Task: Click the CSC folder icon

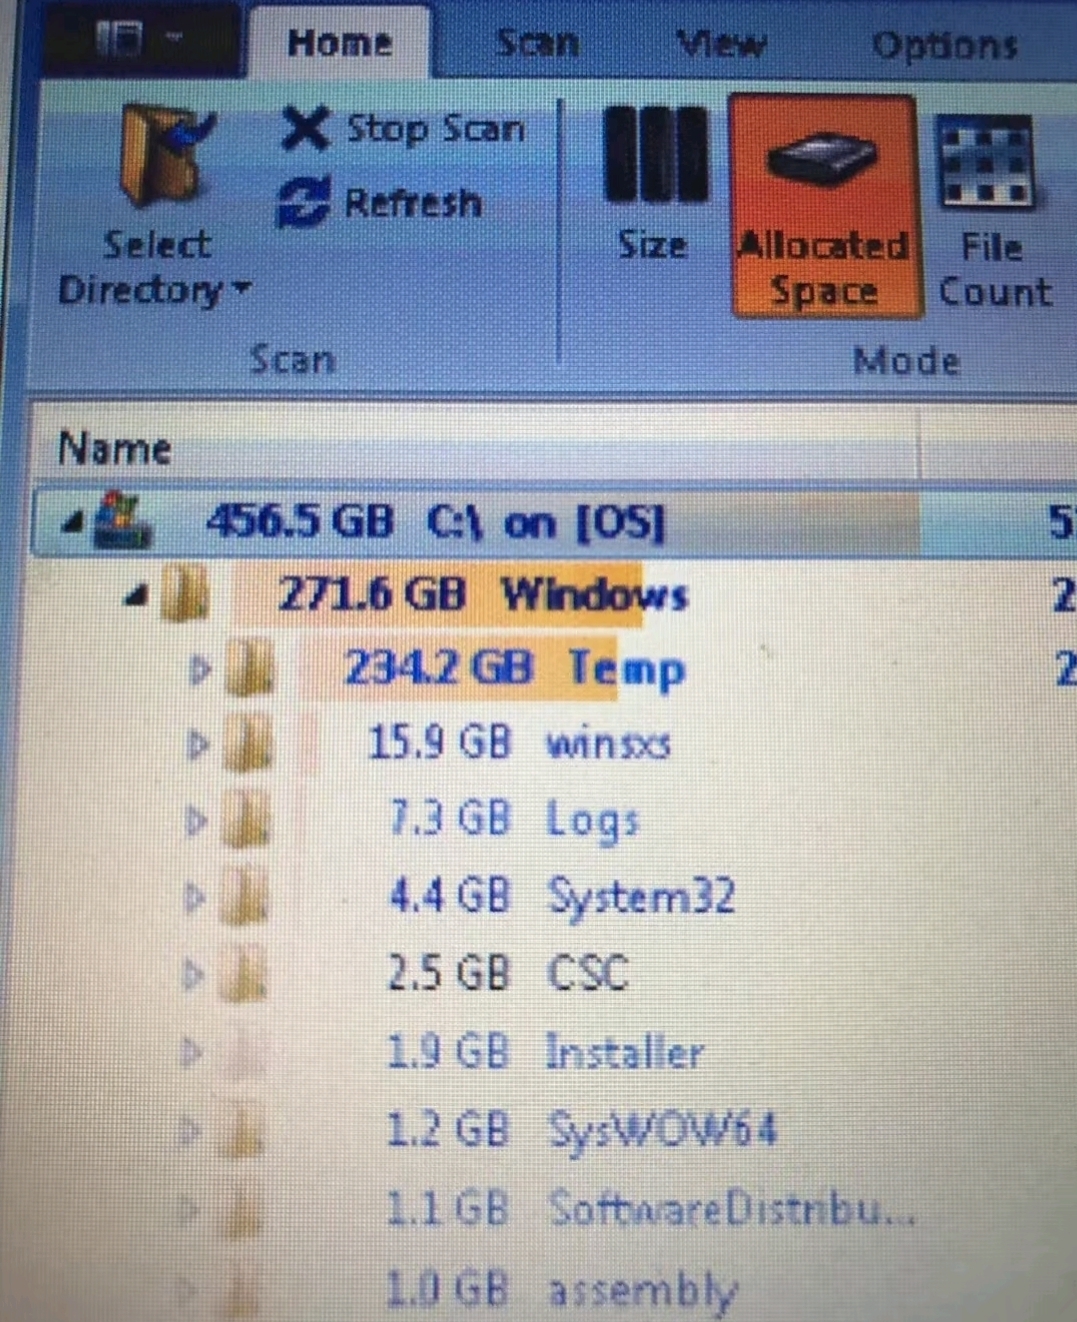Action: coord(244,974)
